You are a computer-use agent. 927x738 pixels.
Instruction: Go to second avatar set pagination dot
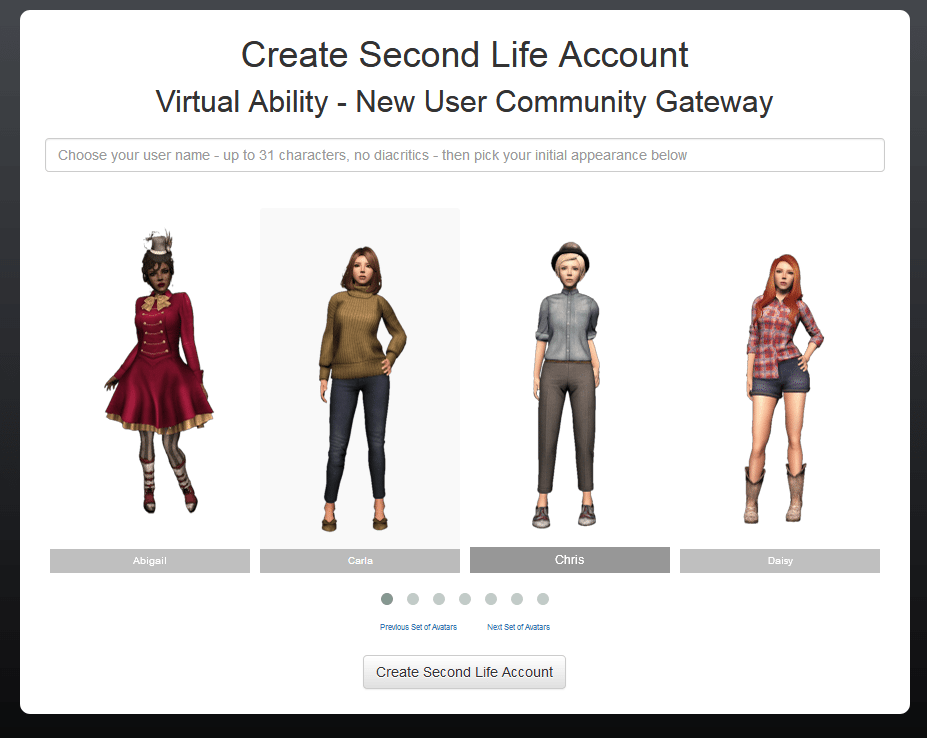coord(413,599)
